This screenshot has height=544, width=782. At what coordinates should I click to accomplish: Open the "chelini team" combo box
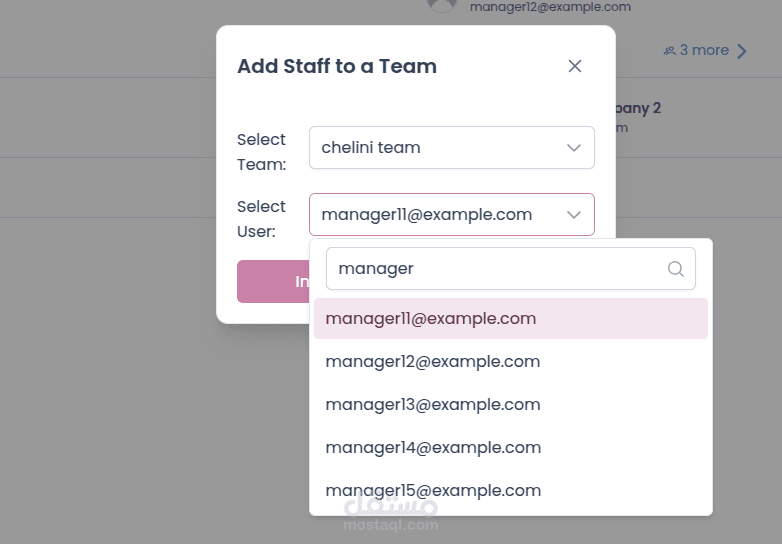(440, 148)
